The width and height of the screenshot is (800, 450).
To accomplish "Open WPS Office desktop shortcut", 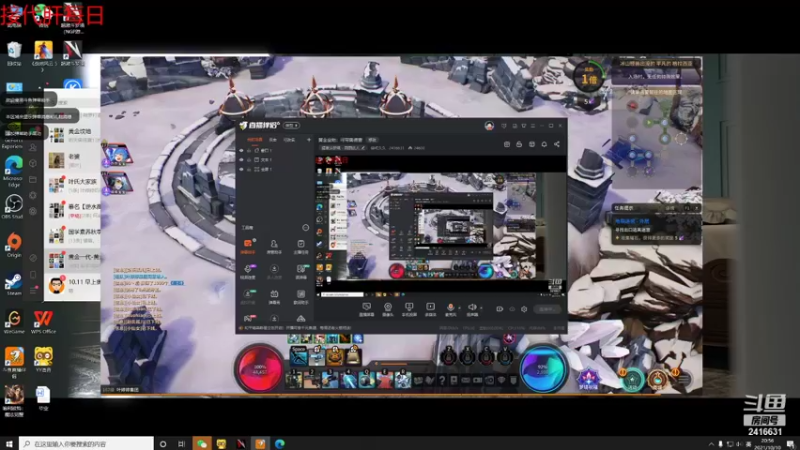I will pos(43,321).
